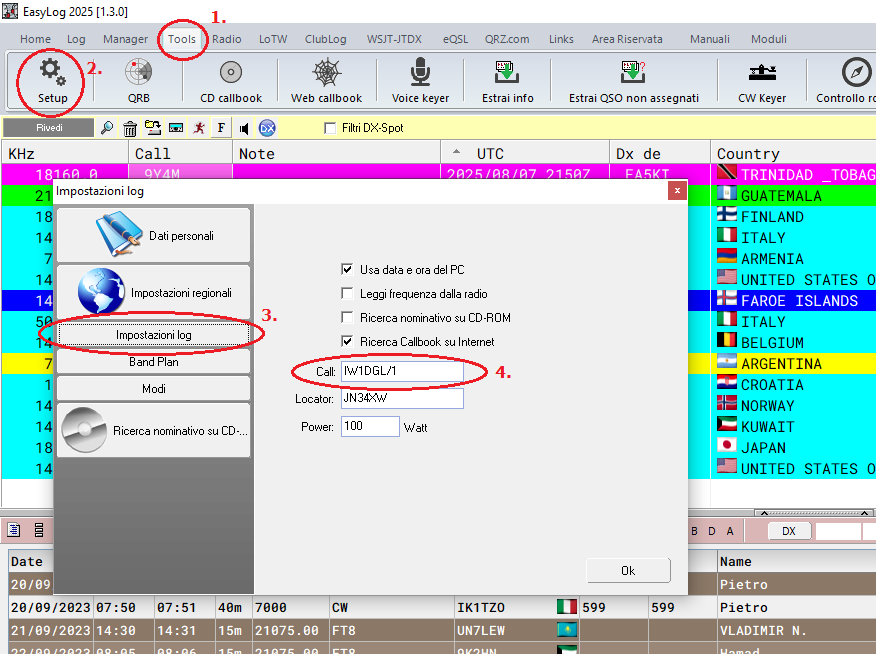Click the blue DX globe icon
This screenshot has height=654, width=876.
coord(267,128)
